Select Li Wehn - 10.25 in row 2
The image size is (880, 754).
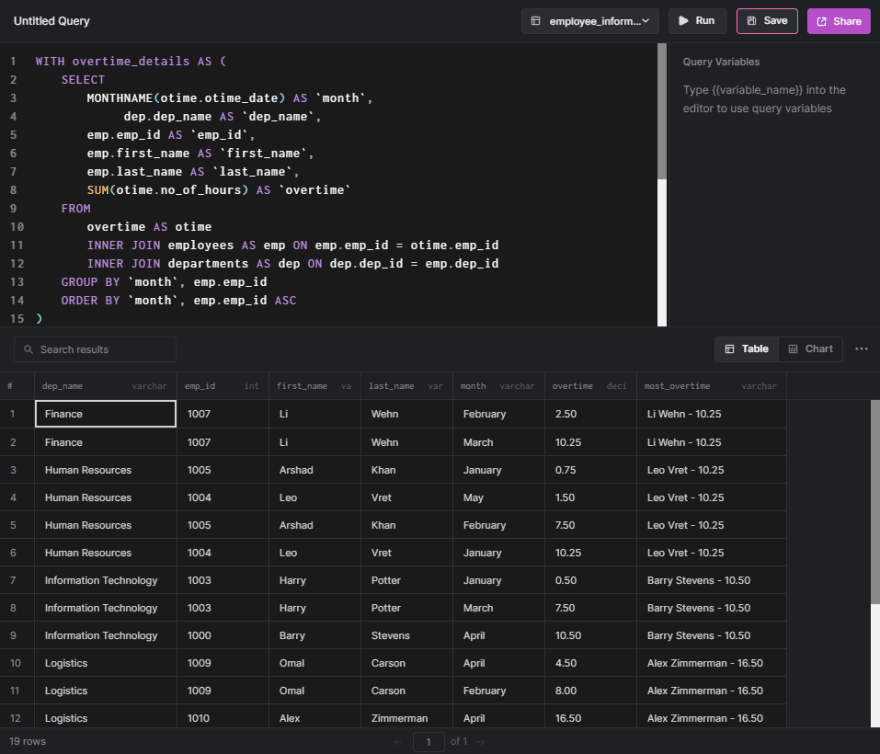(x=712, y=442)
